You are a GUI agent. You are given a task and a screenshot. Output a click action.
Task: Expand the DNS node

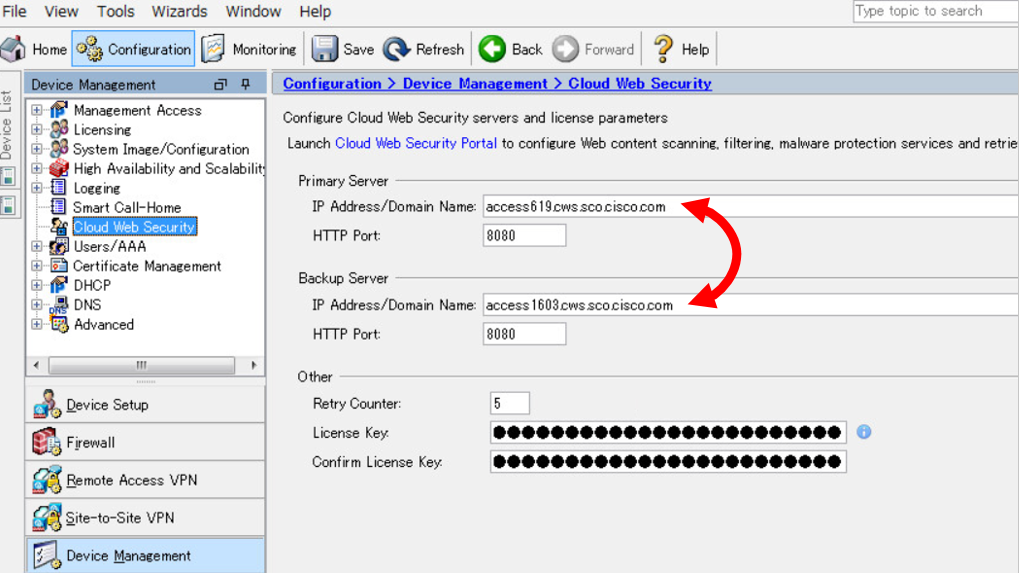coord(37,305)
